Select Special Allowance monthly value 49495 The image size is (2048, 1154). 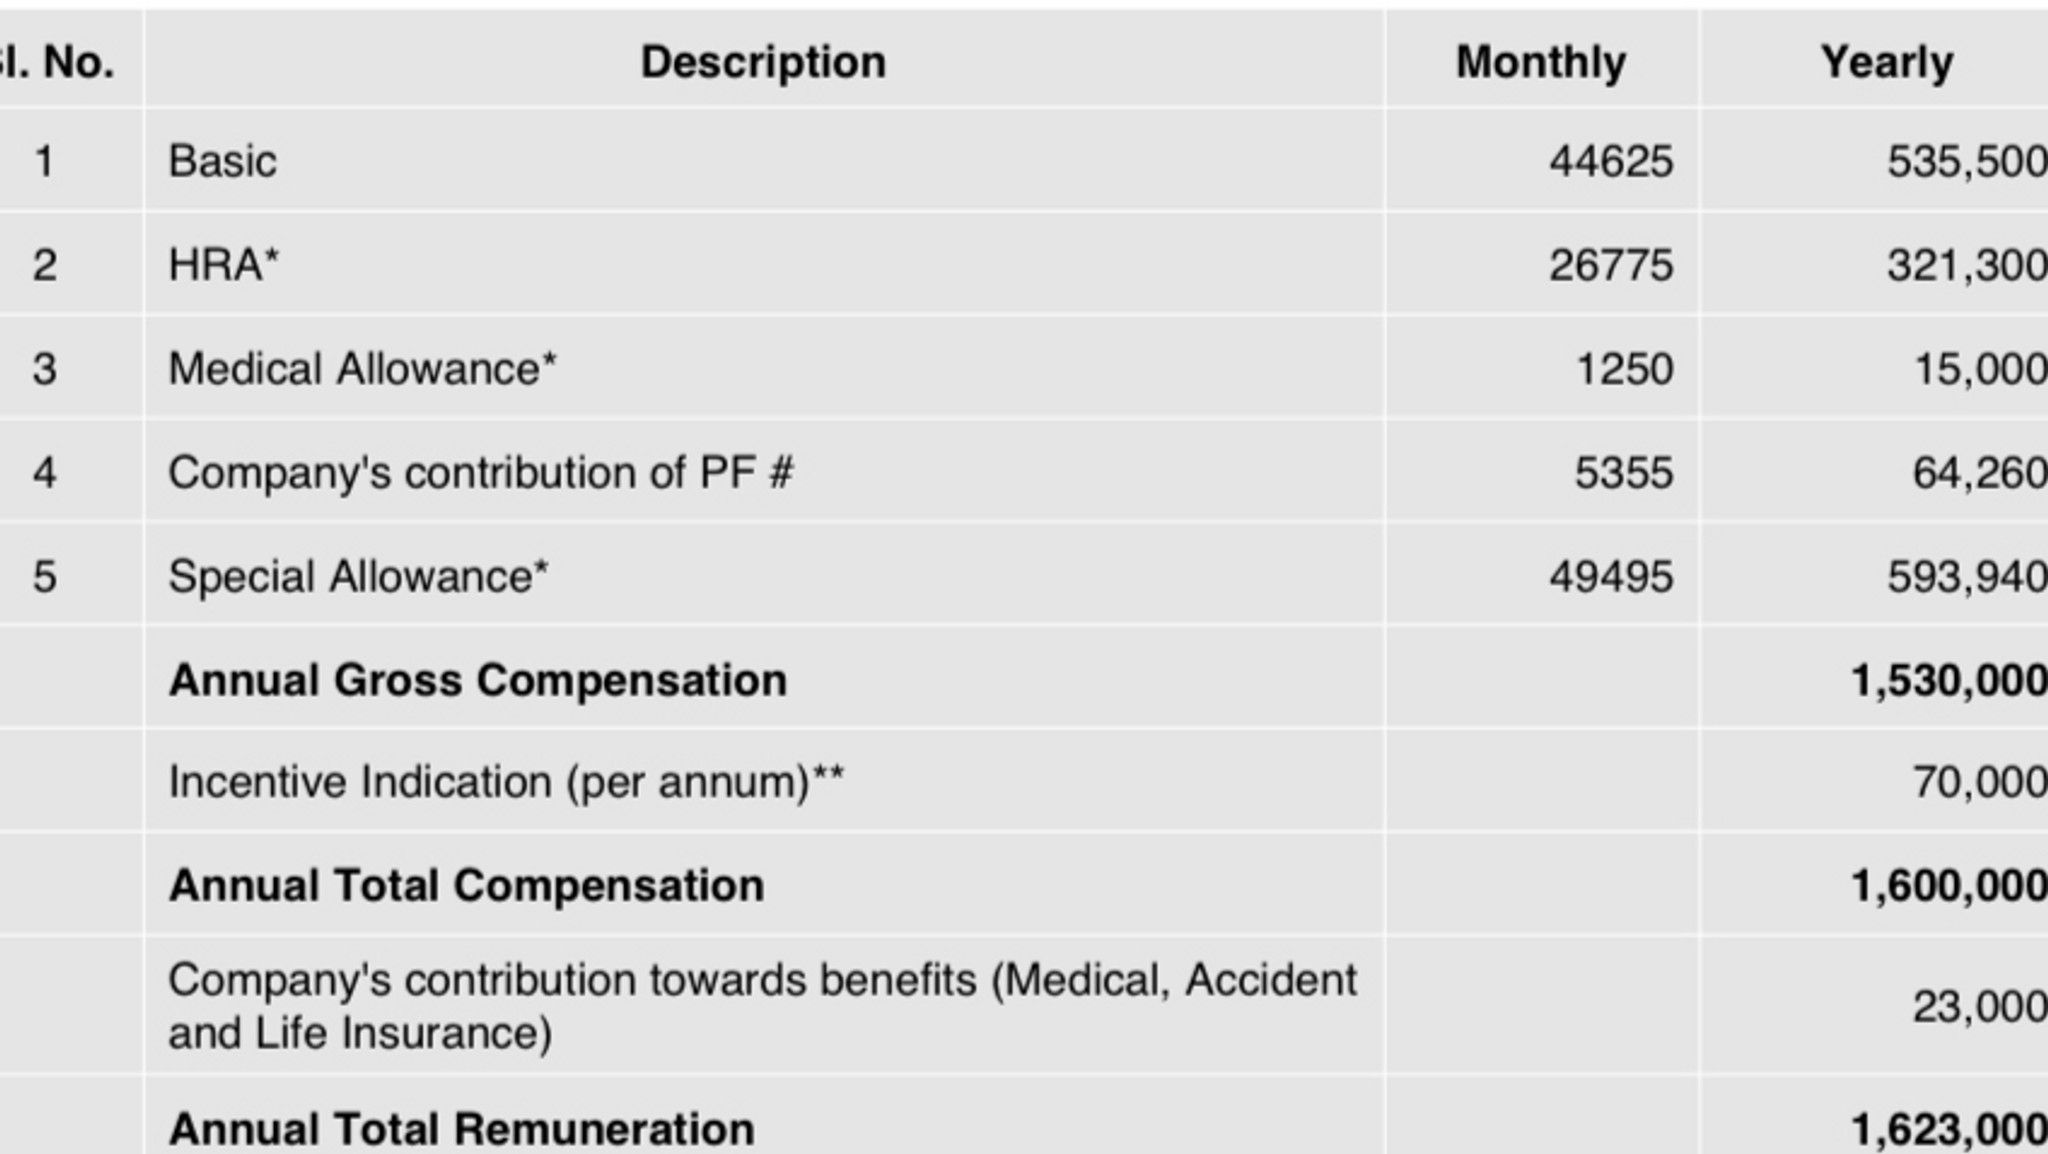(x=1610, y=577)
